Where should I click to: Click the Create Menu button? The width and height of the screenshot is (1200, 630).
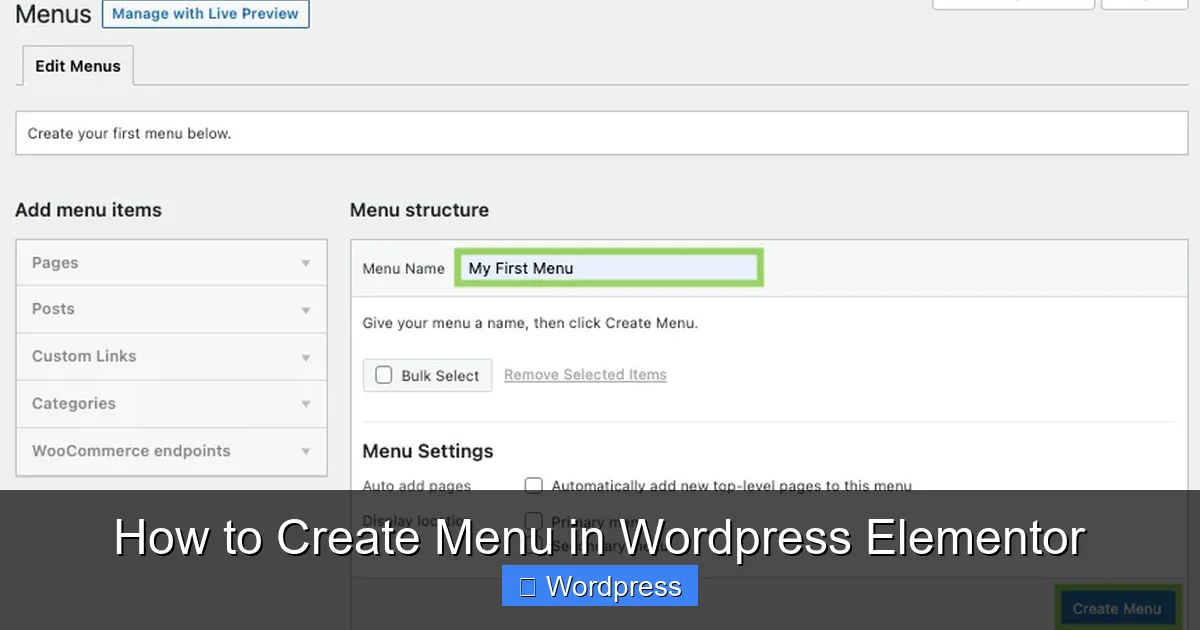(1117, 608)
